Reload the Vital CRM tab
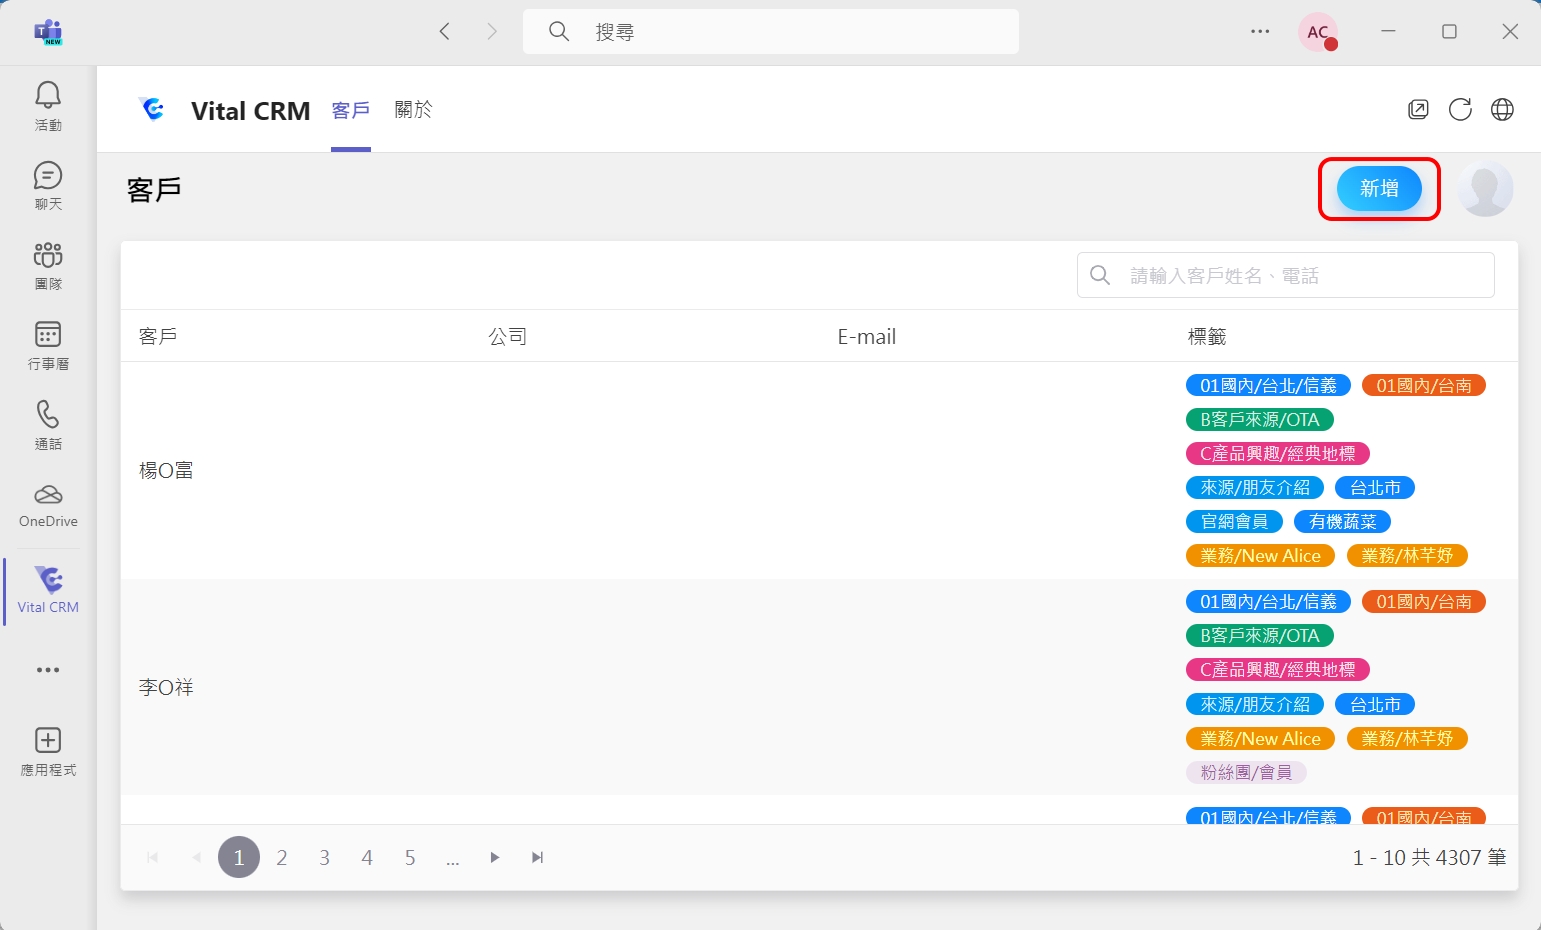Viewport: 1541px width, 930px height. [1460, 110]
